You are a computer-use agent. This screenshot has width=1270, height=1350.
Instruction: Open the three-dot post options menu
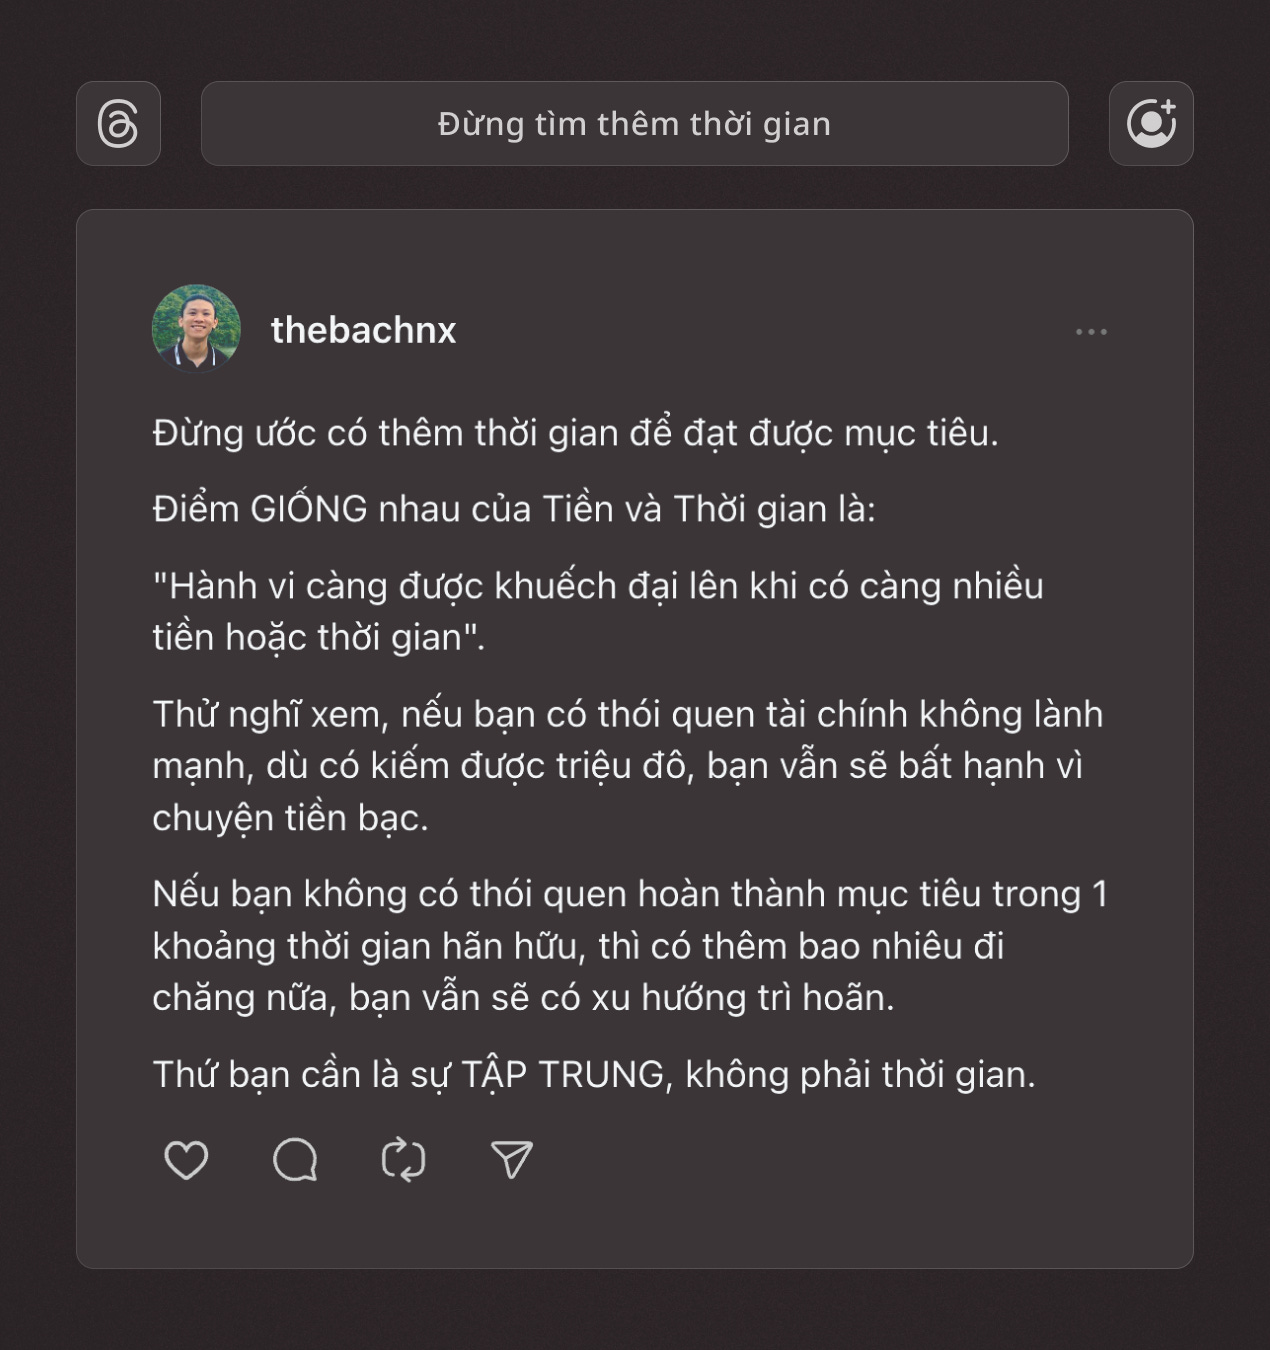point(1091,332)
